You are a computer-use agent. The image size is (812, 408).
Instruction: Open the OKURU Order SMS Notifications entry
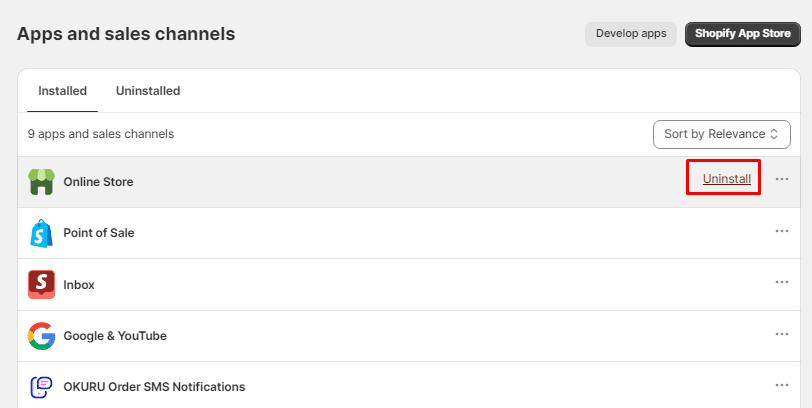[154, 387]
